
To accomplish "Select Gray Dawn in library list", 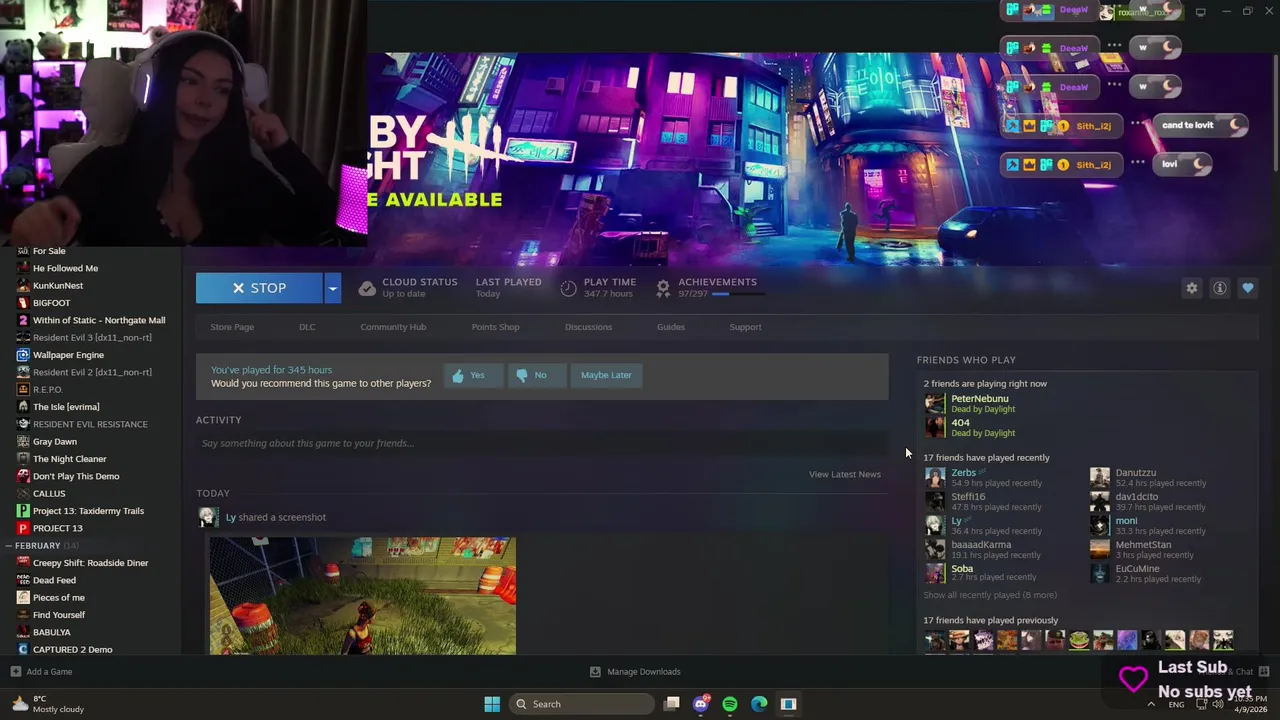I will pos(55,441).
